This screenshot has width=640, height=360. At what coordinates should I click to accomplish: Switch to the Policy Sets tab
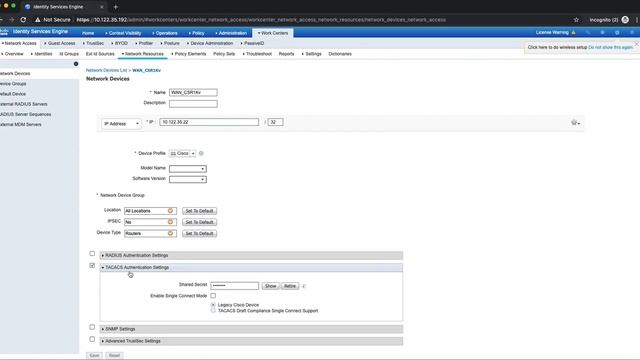(x=224, y=54)
